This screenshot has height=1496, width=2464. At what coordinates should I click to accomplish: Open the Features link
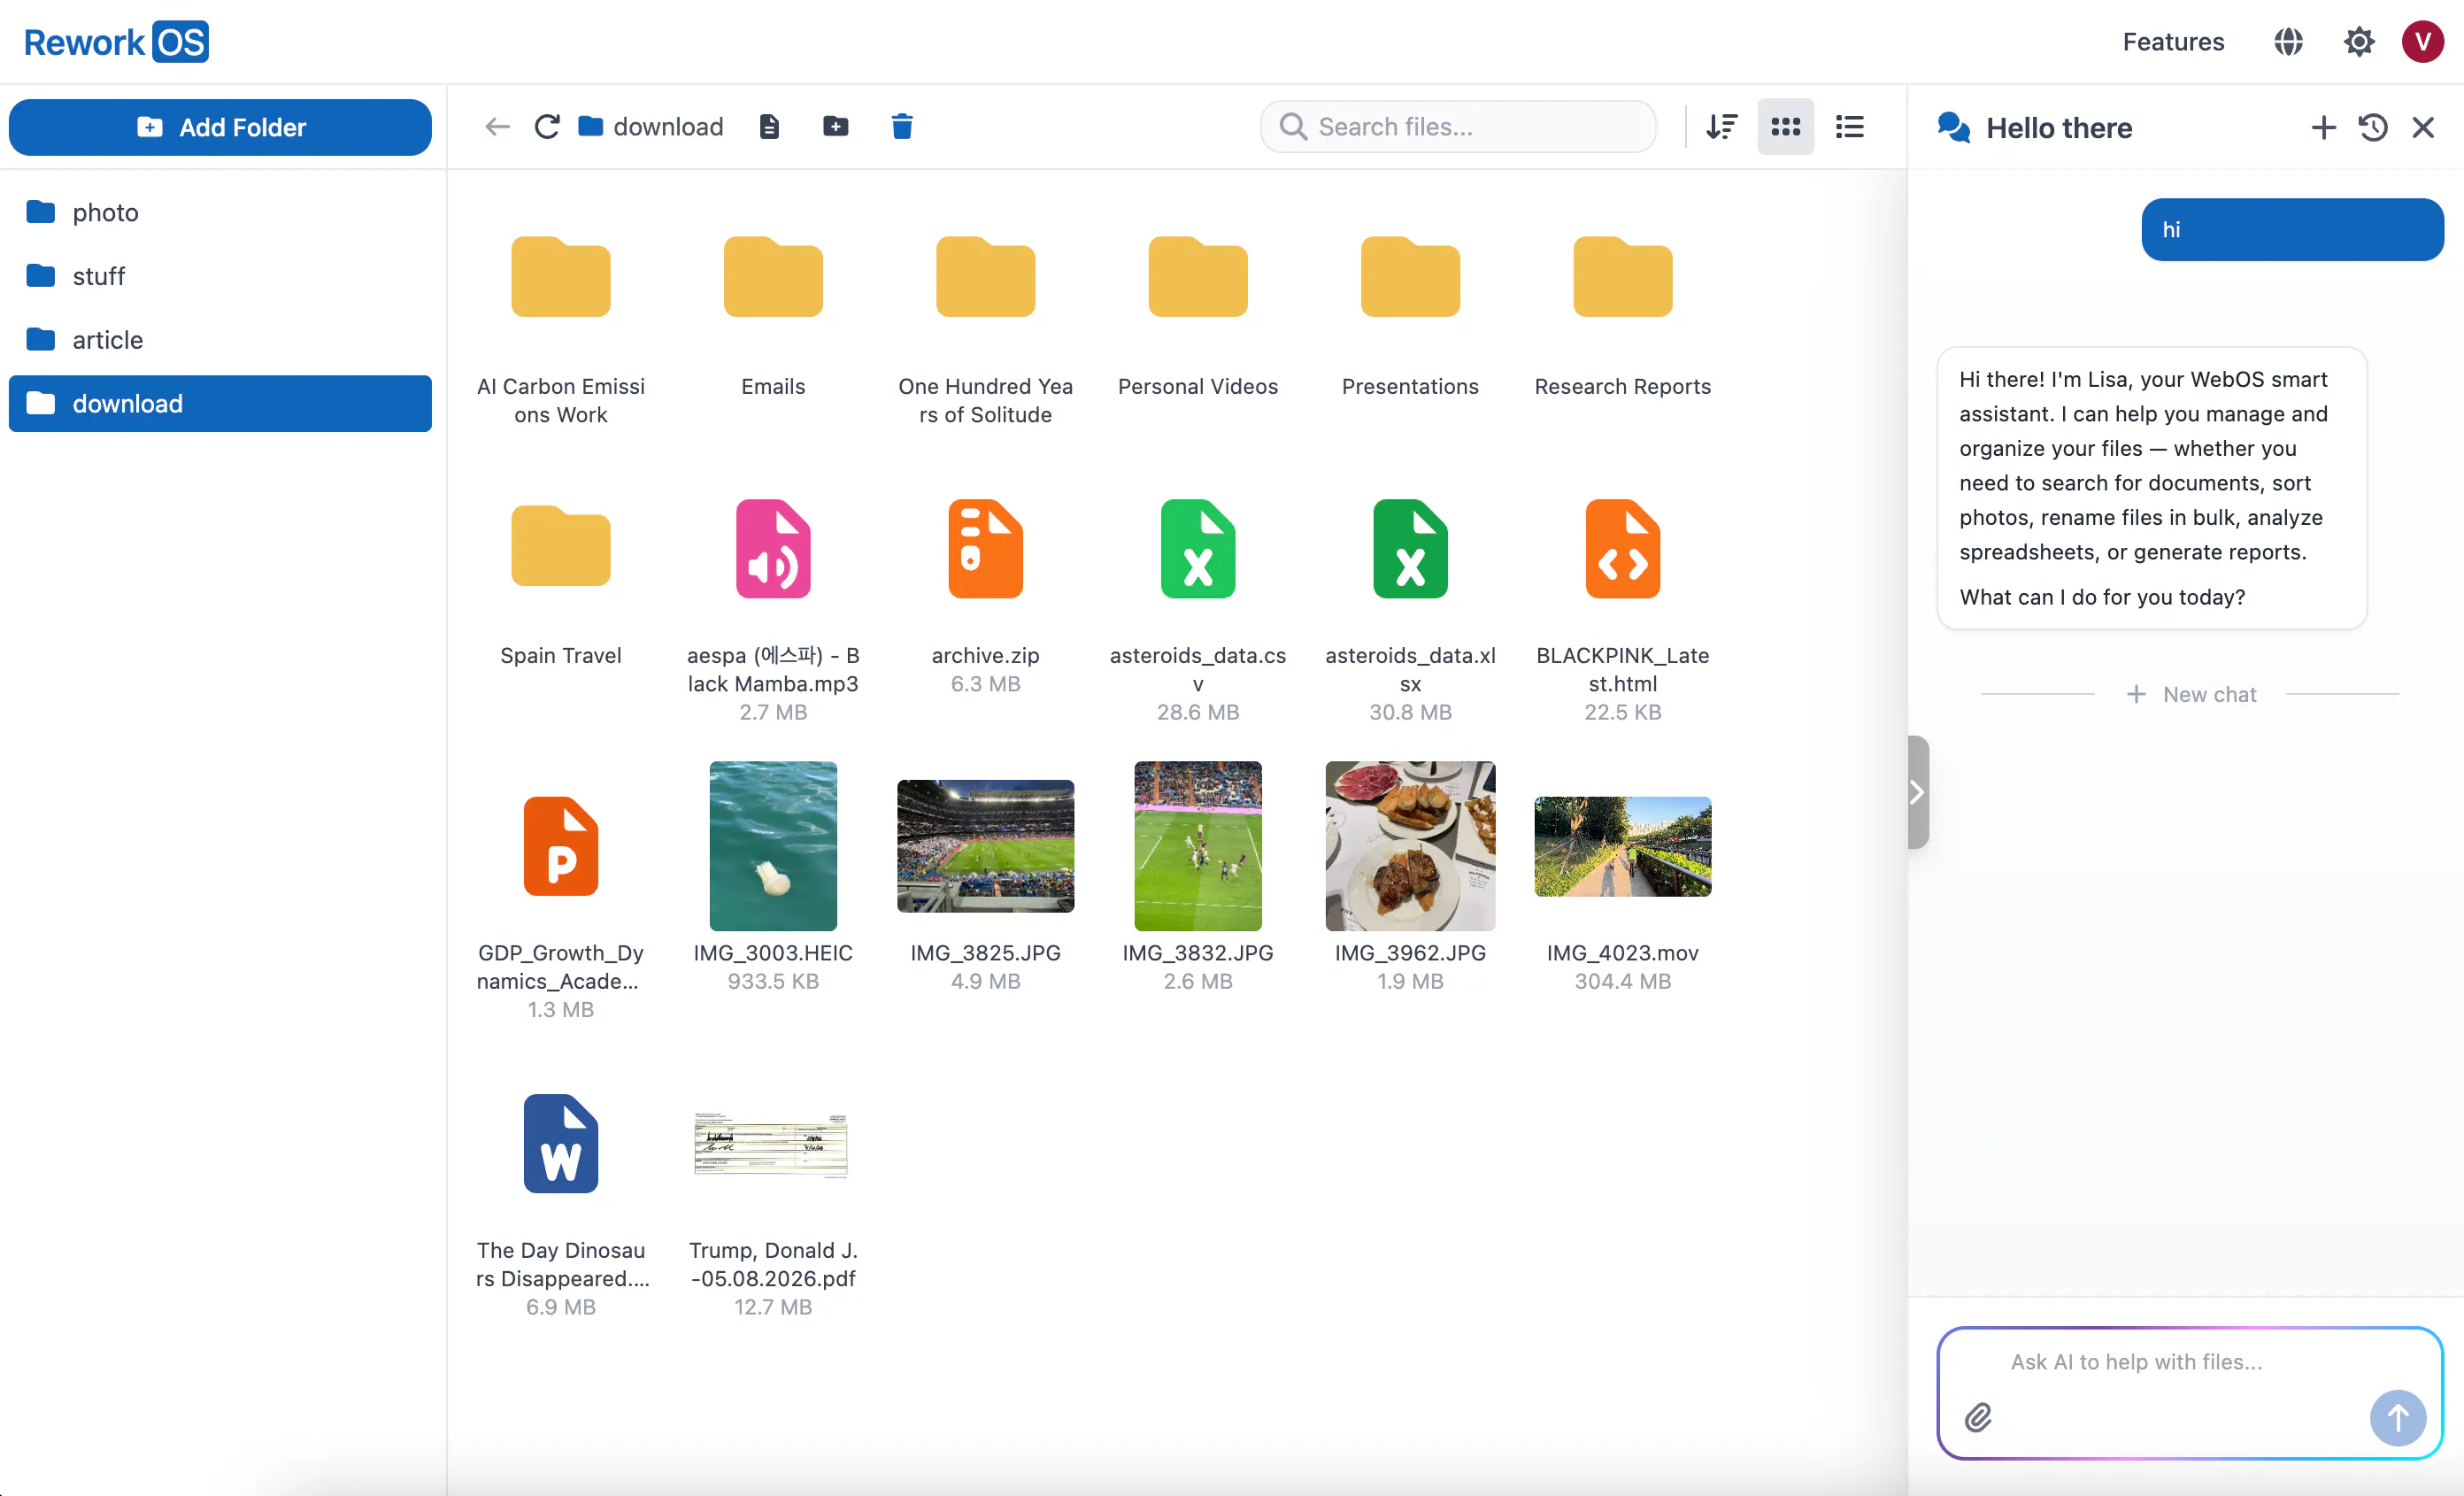[x=2173, y=42]
